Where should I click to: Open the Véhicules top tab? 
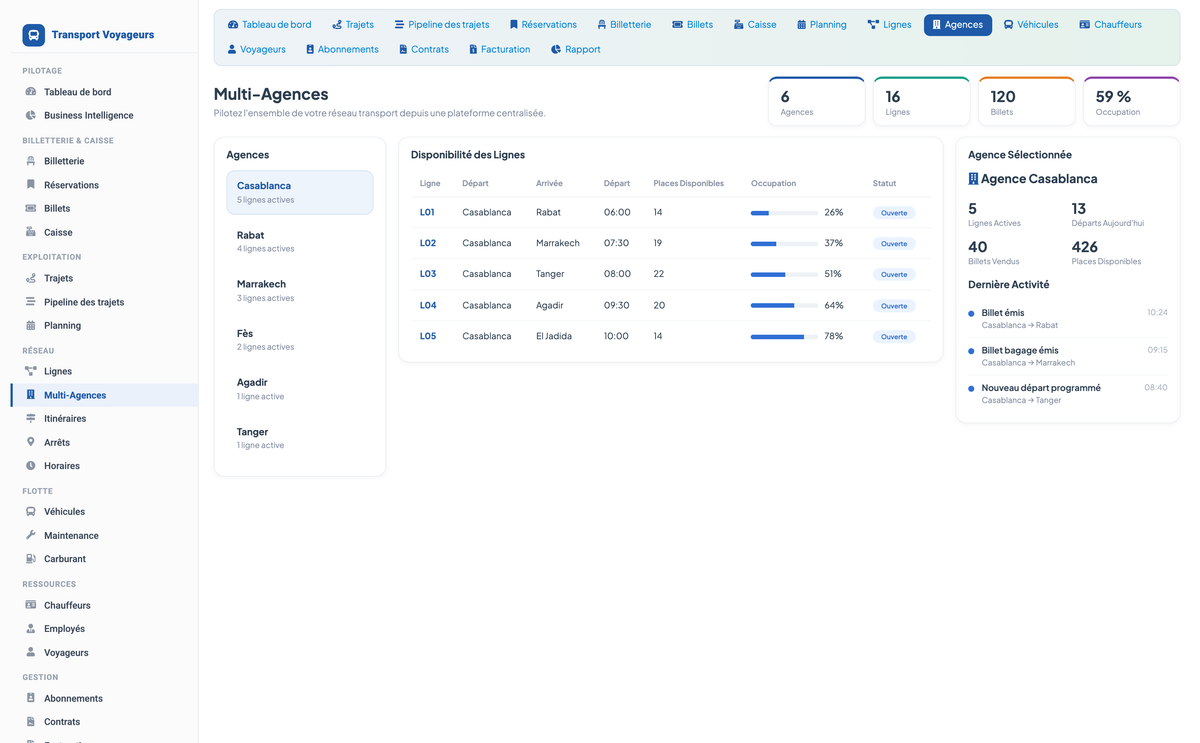pyautogui.click(x=1031, y=24)
